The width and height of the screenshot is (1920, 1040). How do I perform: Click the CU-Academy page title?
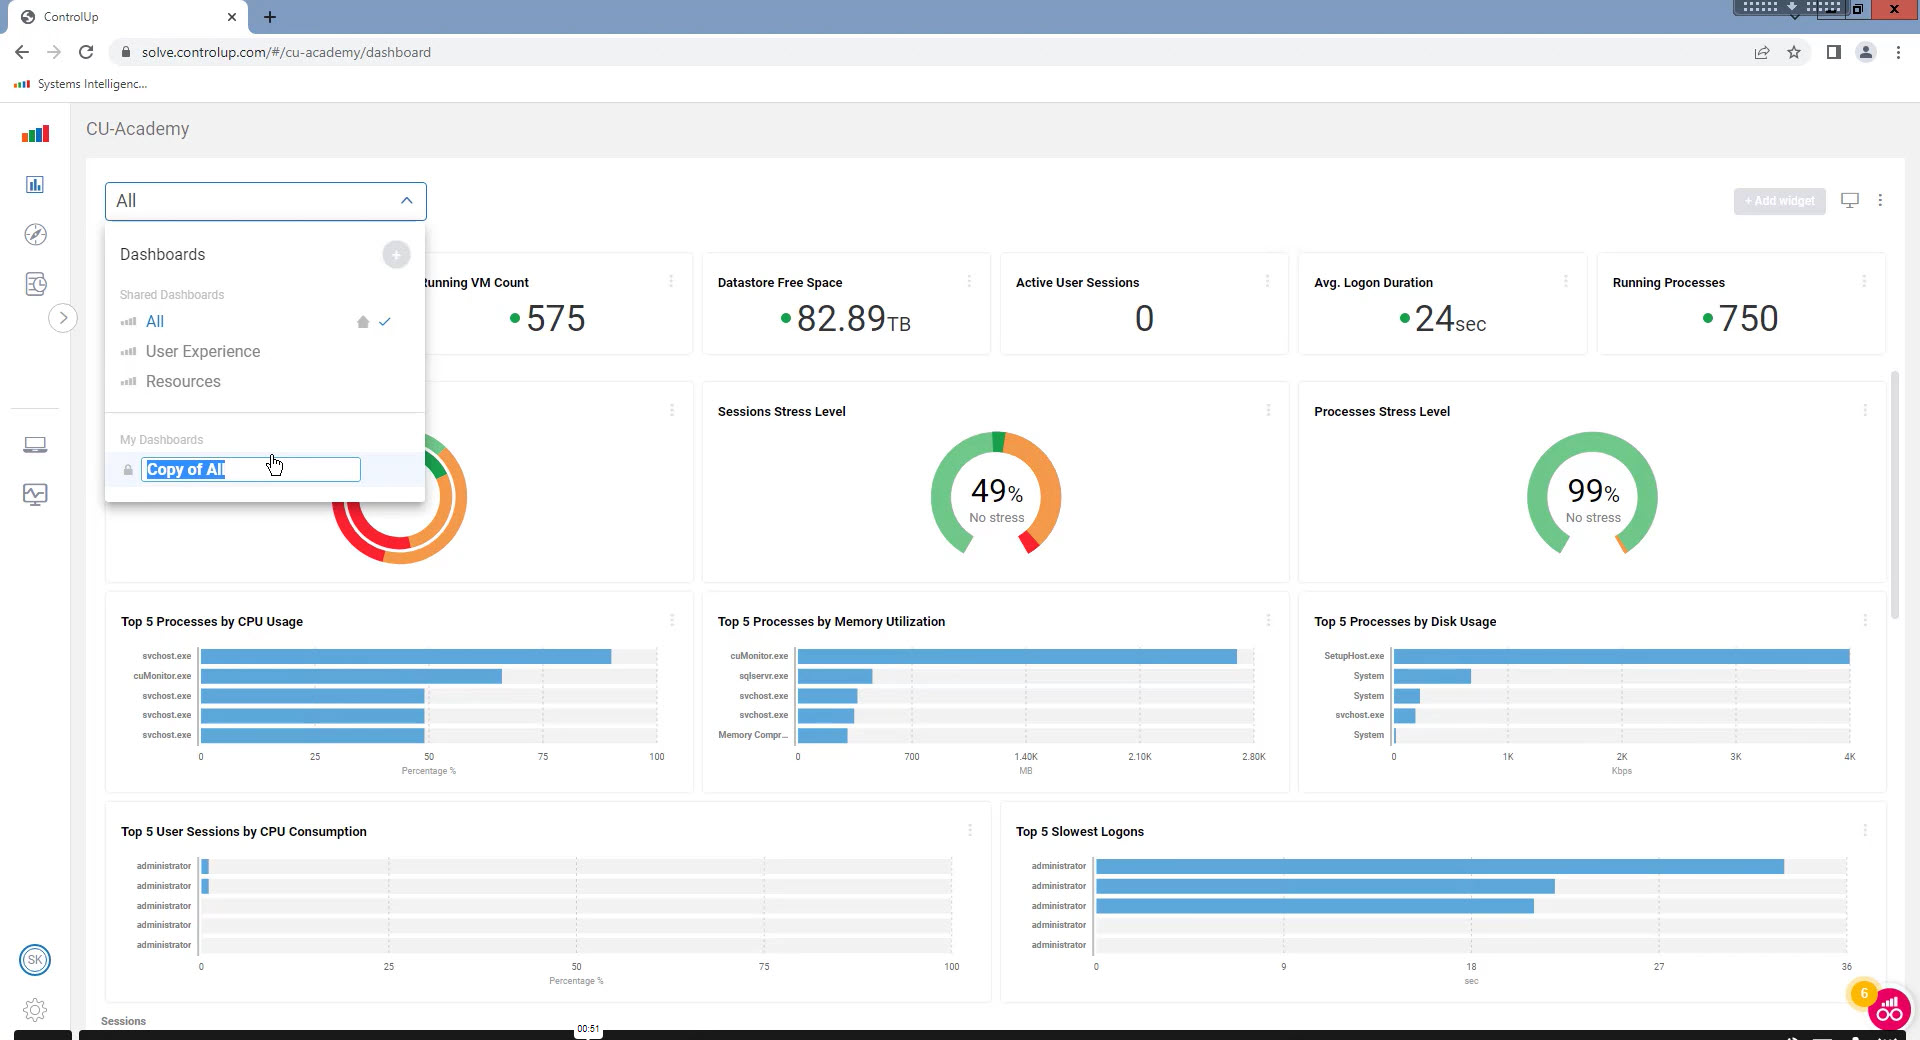[x=138, y=129]
